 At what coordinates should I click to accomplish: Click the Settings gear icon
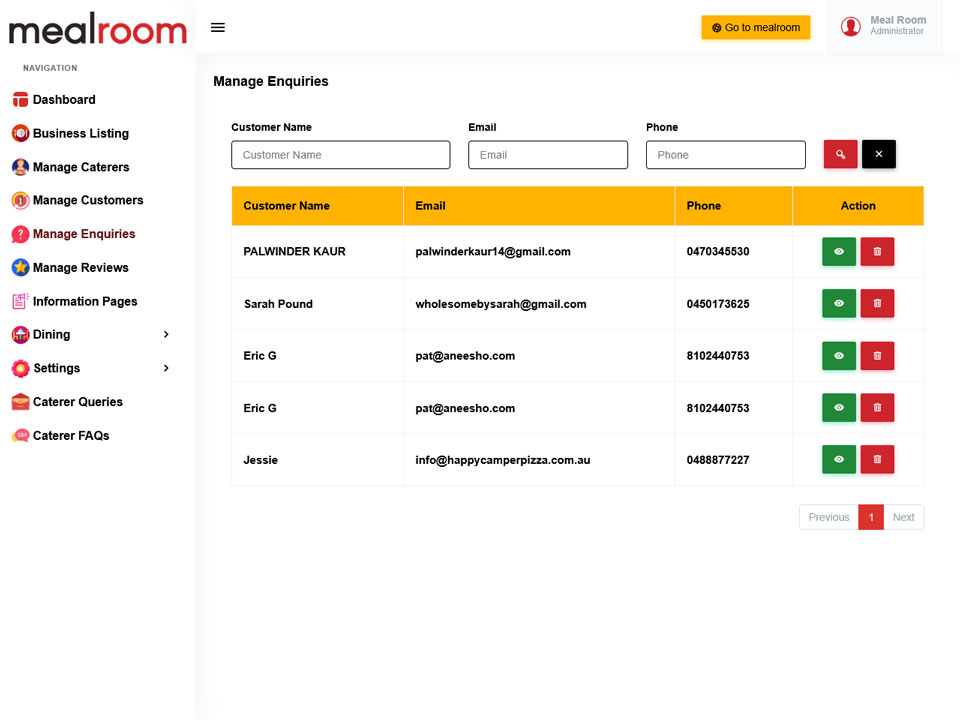pos(20,368)
